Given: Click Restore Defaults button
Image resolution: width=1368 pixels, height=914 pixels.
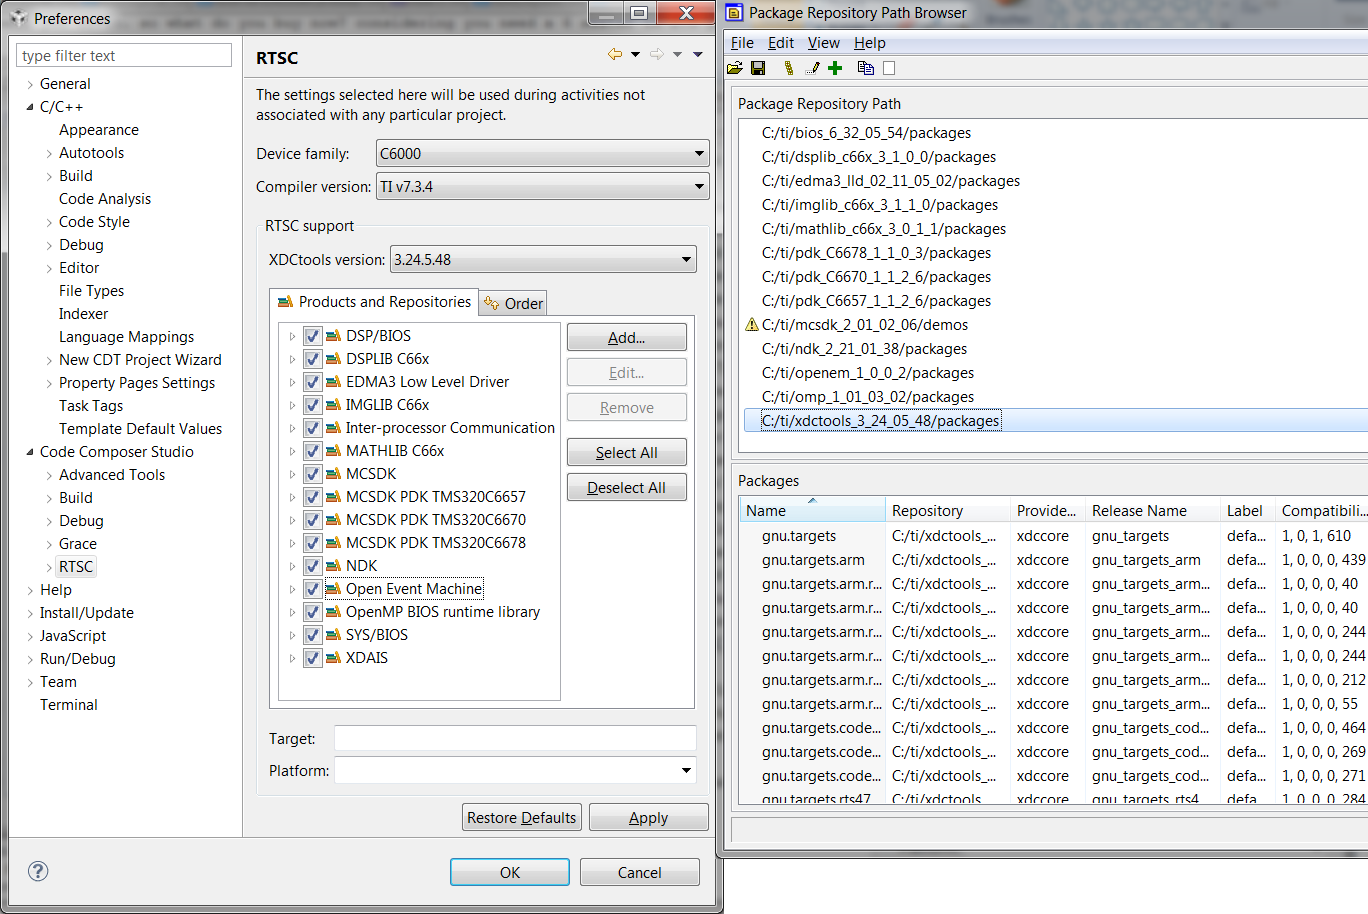Looking at the screenshot, I should [522, 818].
